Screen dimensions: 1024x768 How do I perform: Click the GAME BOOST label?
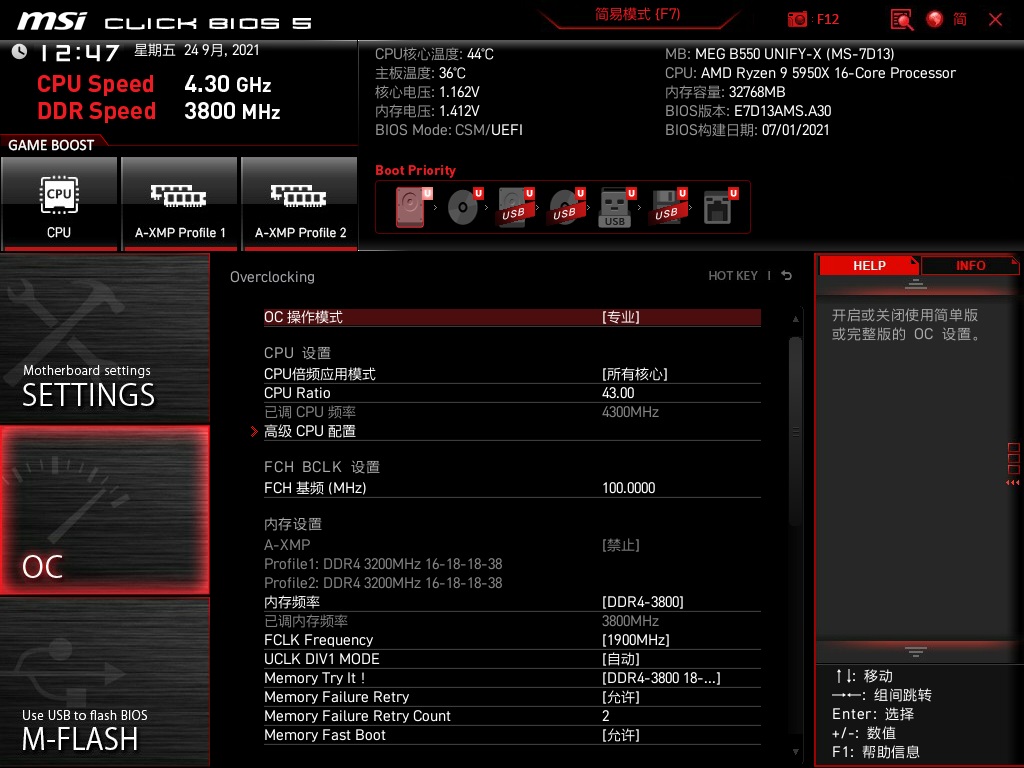coord(51,145)
